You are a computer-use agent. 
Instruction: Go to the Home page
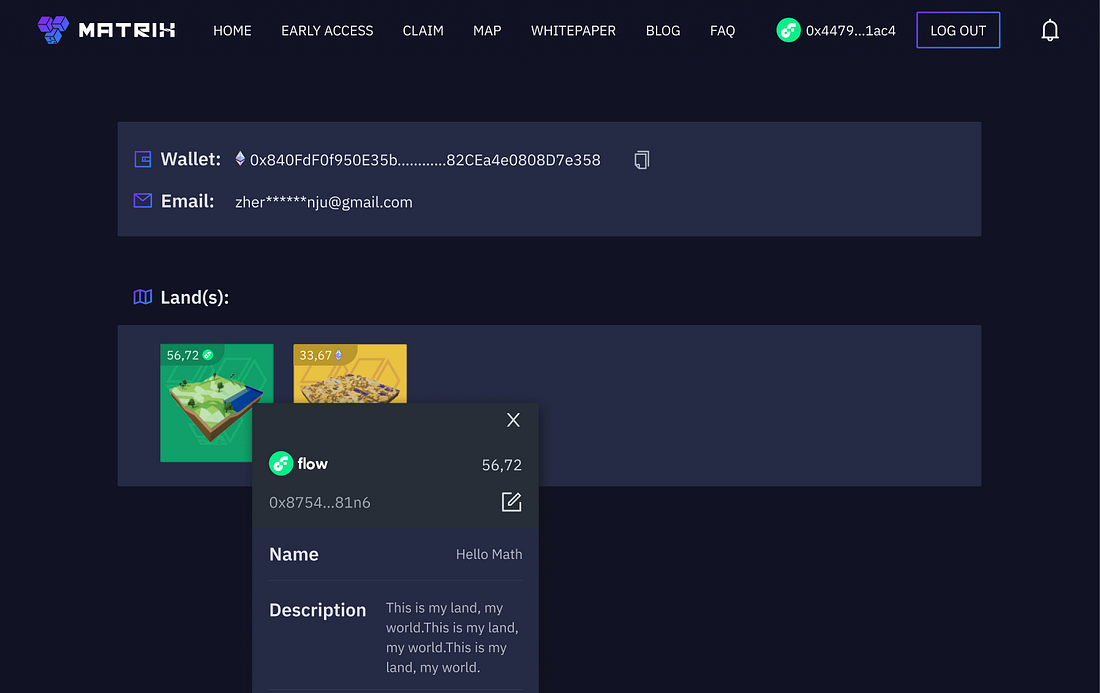coord(232,31)
